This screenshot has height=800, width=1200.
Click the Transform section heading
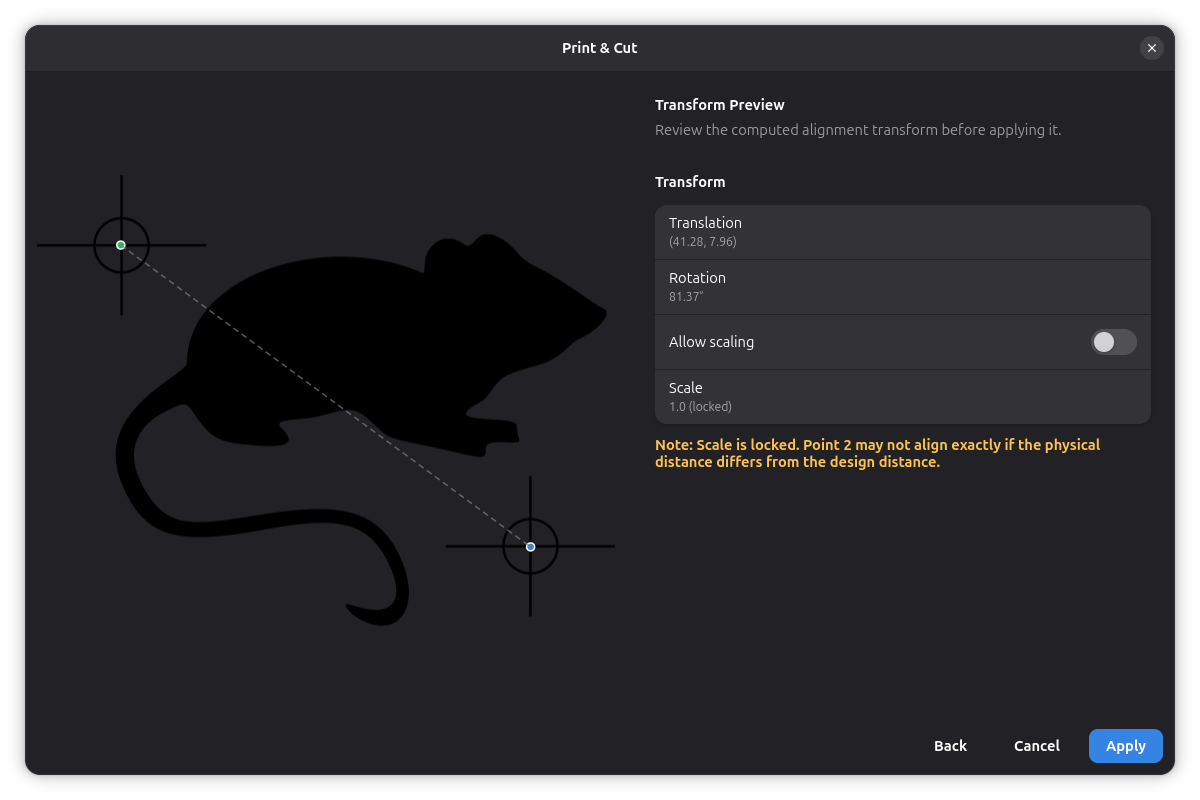[689, 182]
